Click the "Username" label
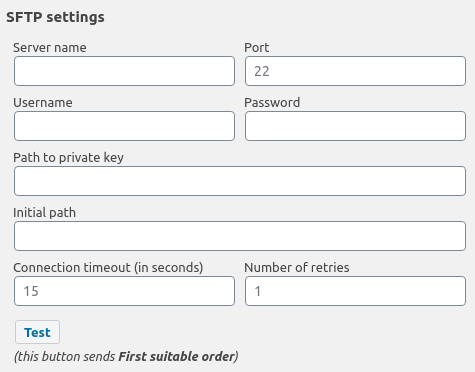 (x=43, y=103)
